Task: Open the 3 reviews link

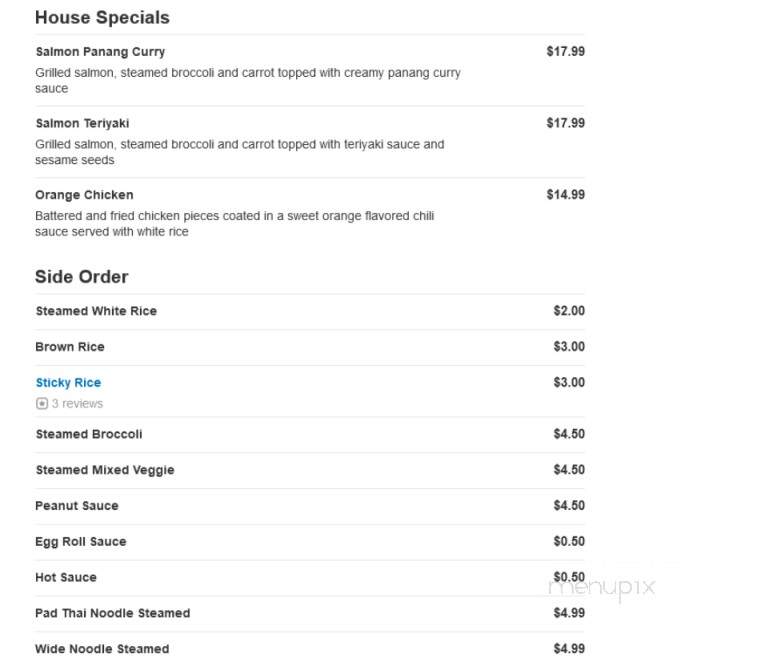Action: 77,403
